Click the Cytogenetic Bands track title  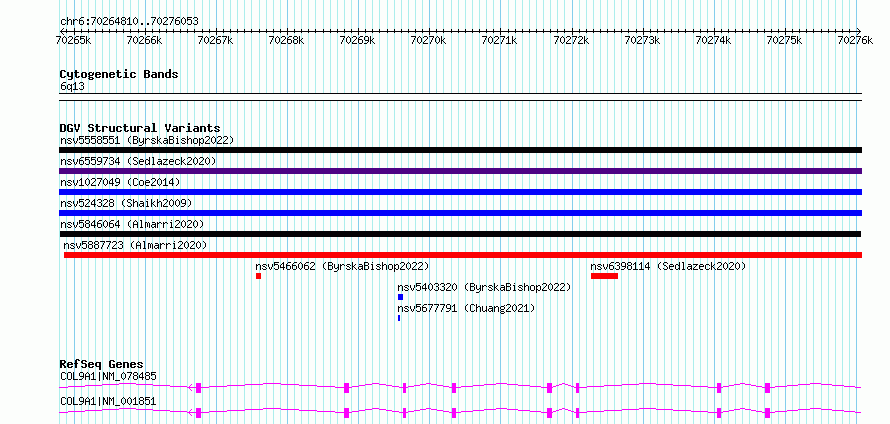(119, 74)
